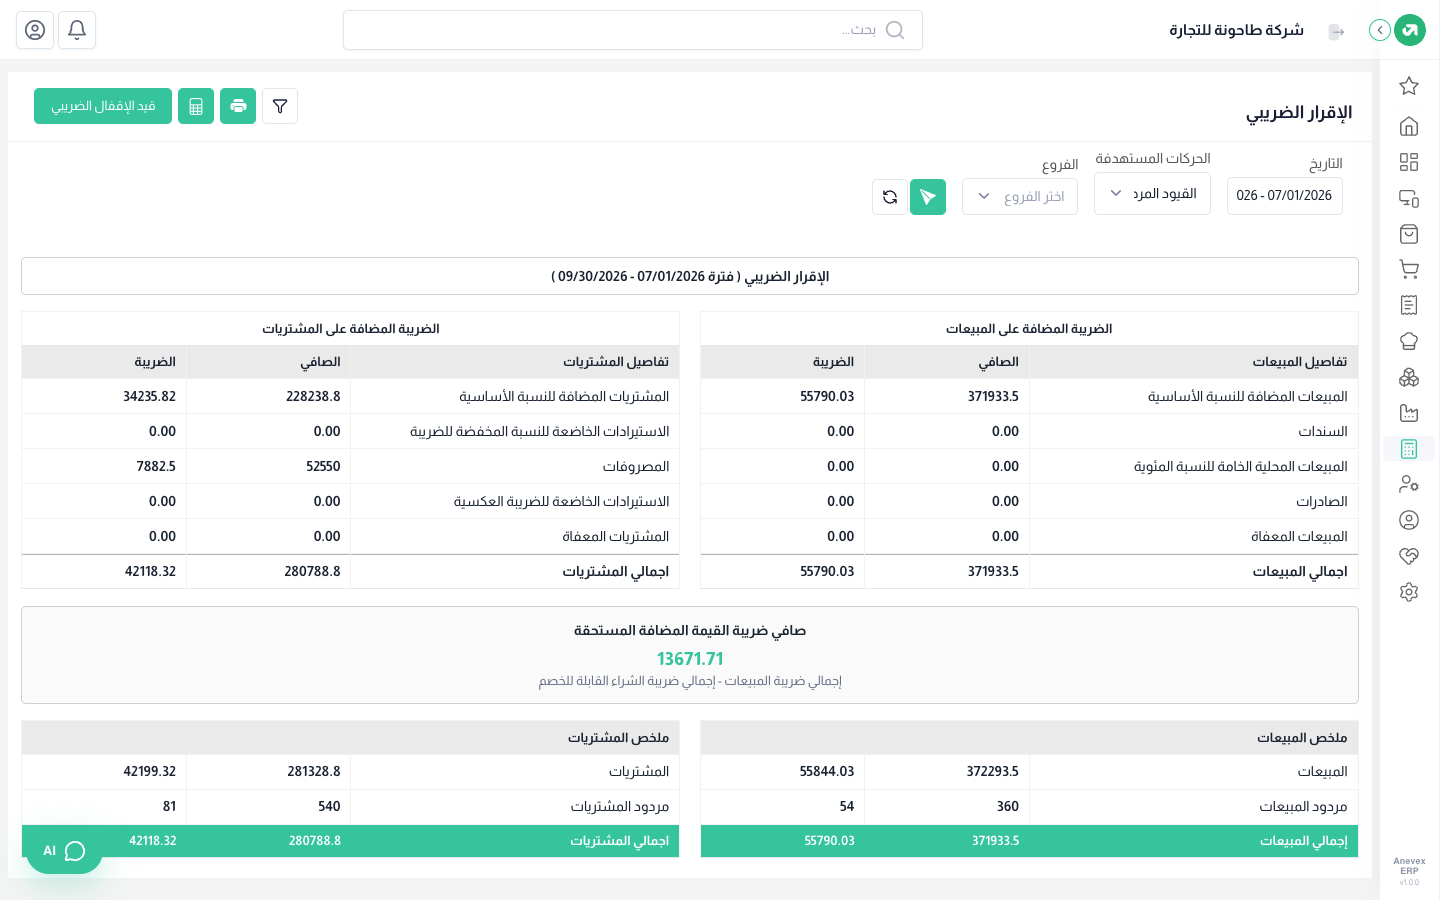Click the net VAT due value 13671.71
The image size is (1440, 900).
coord(690,658)
